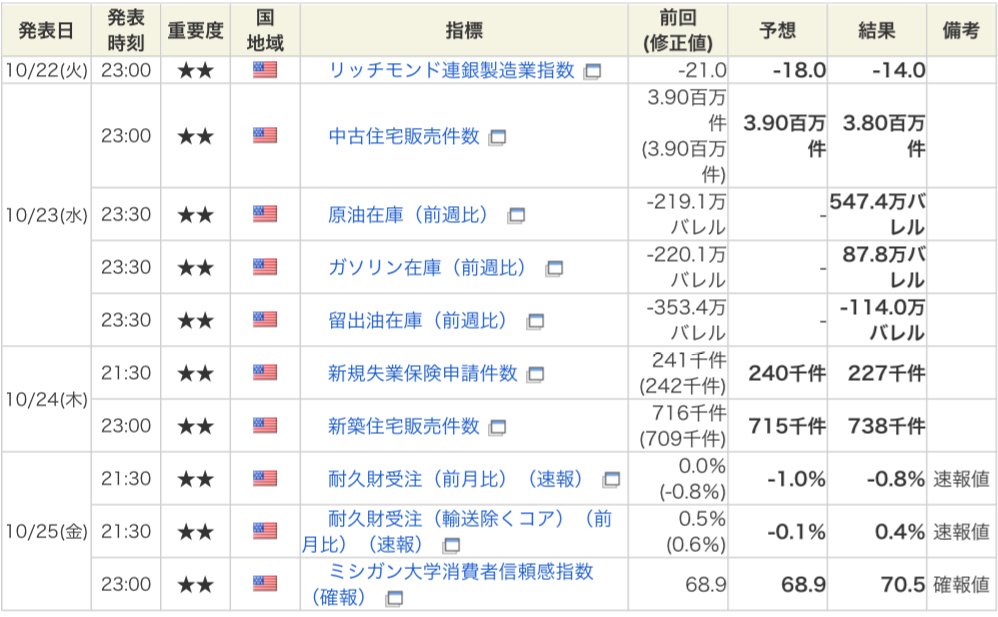998x617 pixels.
Task: Open the 中古住宅販売件数 indicator link
Action: click(x=404, y=136)
